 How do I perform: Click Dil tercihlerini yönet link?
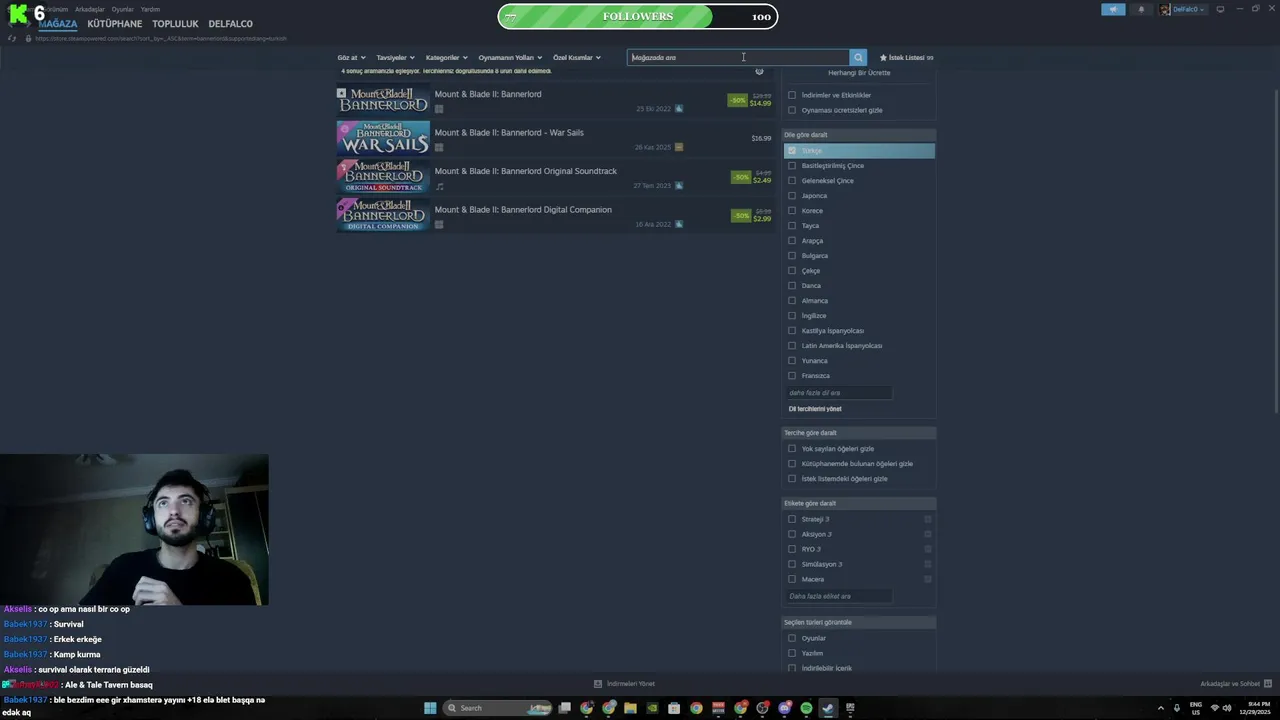coord(815,409)
